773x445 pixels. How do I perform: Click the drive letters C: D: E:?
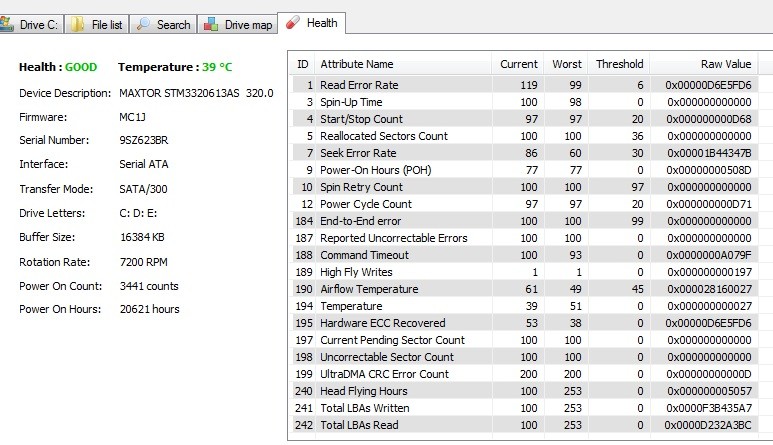pyautogui.click(x=138, y=213)
